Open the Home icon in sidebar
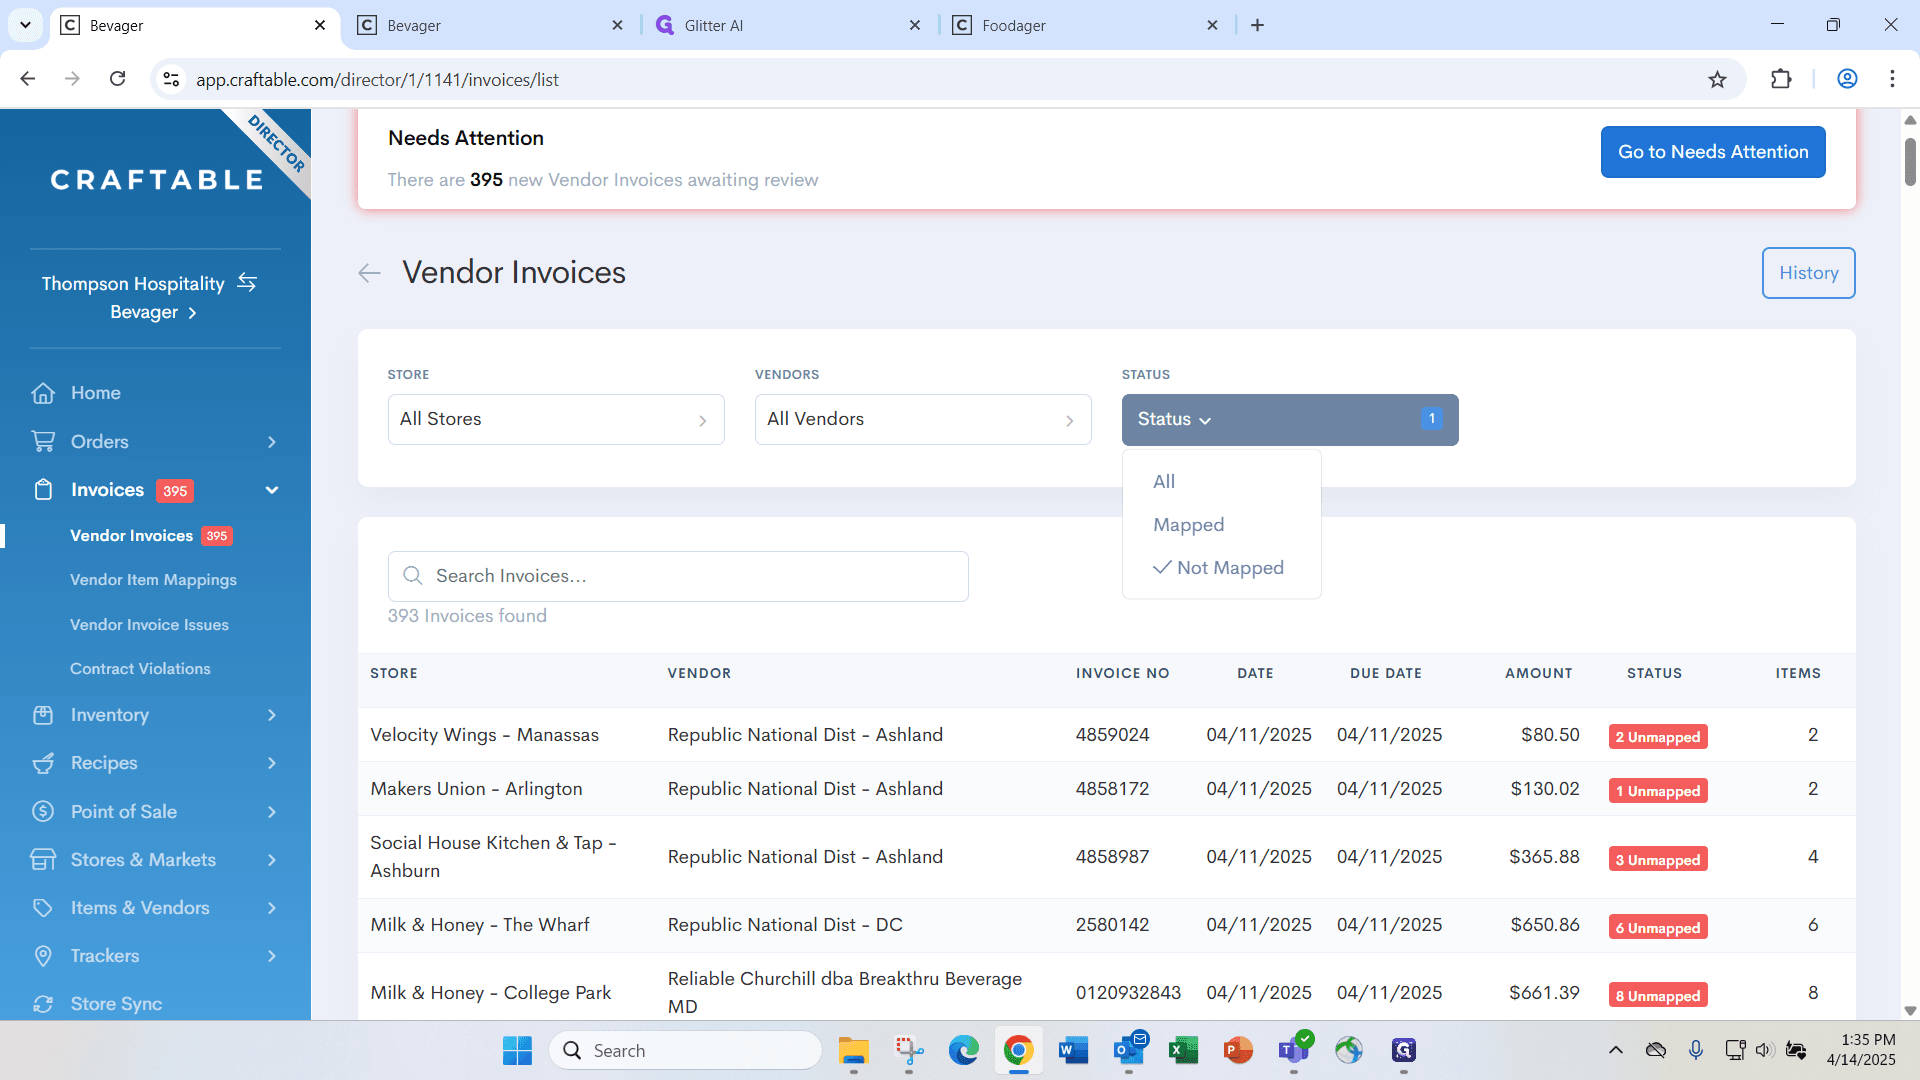 [43, 393]
